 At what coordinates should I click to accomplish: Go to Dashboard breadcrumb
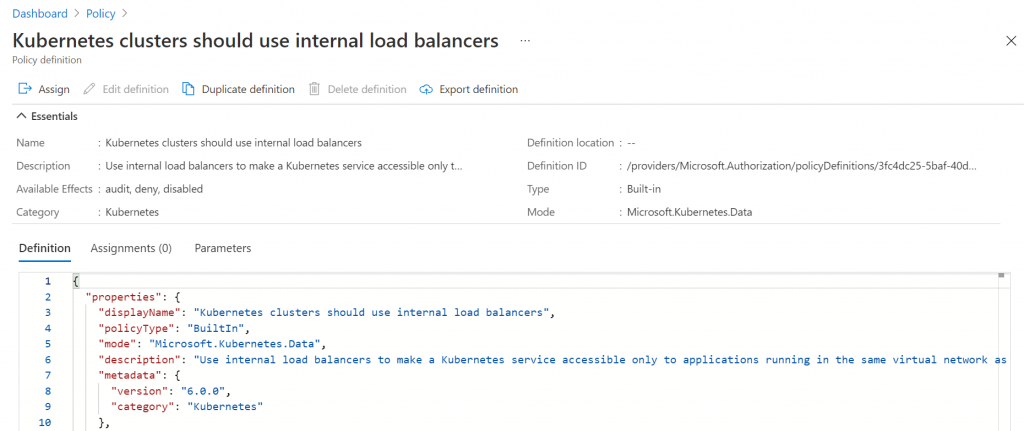[x=40, y=13]
